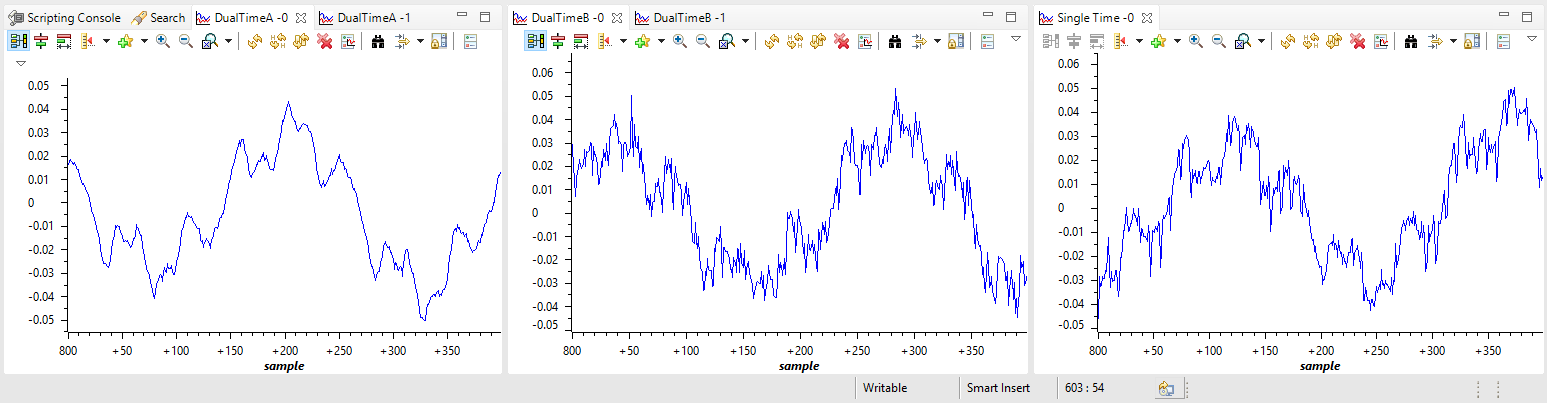Image resolution: width=1547 pixels, height=403 pixels.
Task: Open the Scripting Console view
Action: [65, 17]
